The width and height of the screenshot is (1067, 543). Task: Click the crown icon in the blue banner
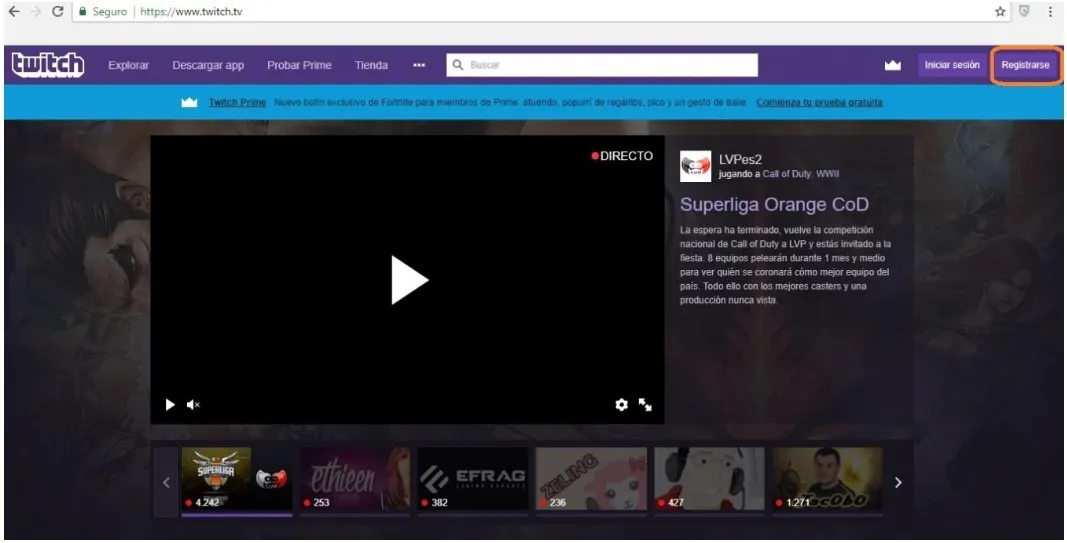(189, 102)
